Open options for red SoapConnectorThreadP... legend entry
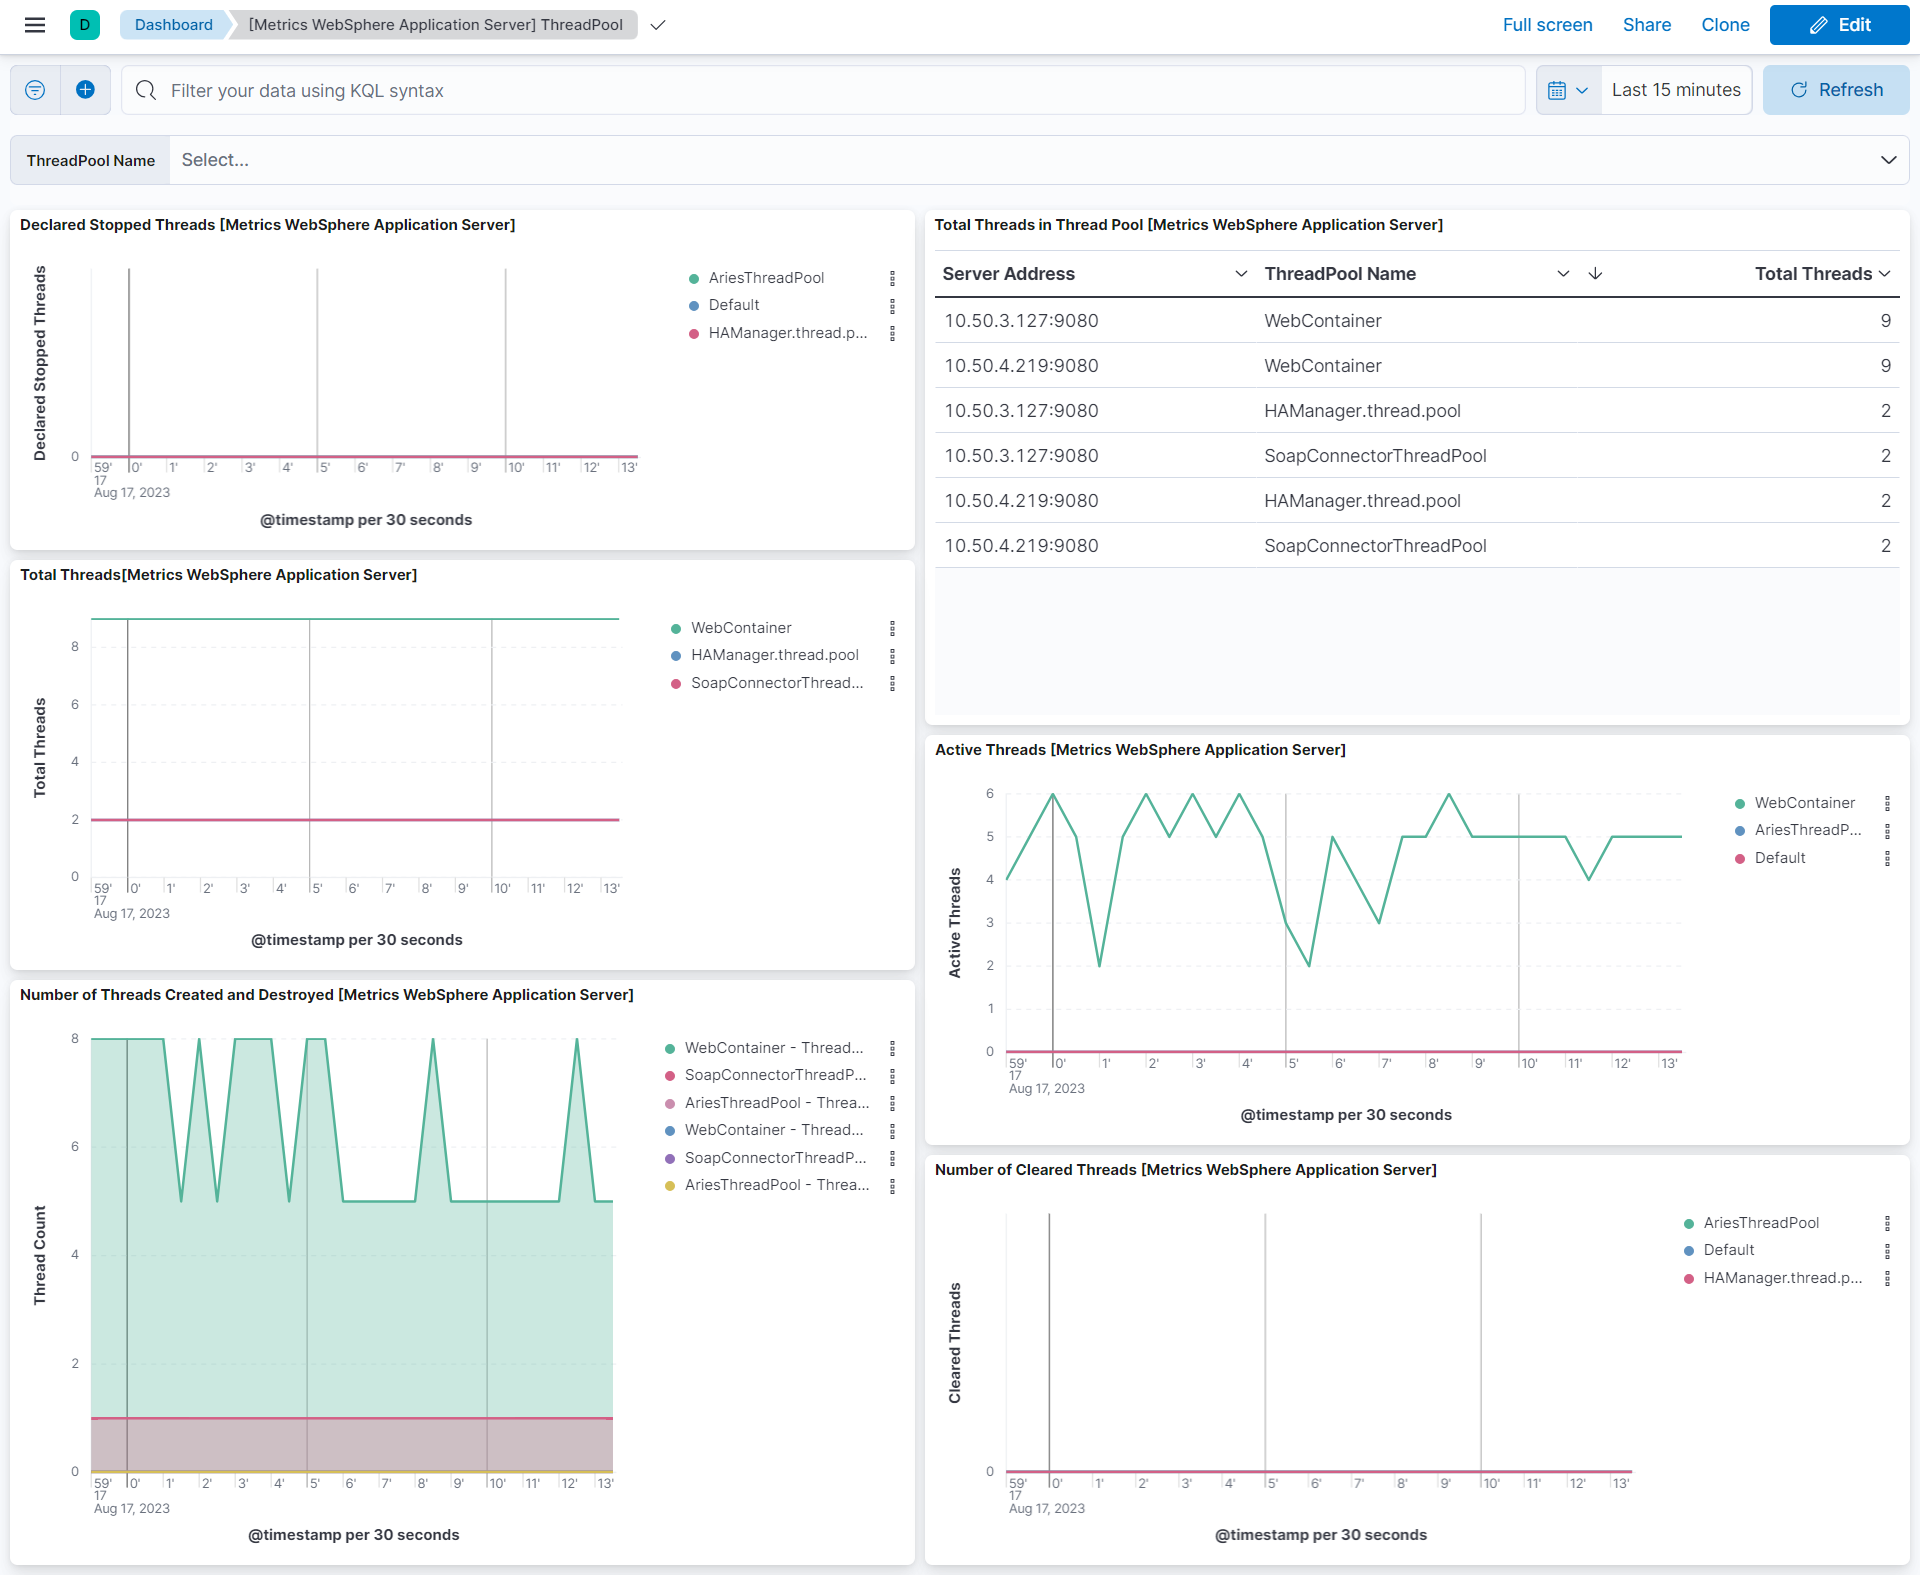Screen dimensions: 1920x1575 (x=893, y=1075)
